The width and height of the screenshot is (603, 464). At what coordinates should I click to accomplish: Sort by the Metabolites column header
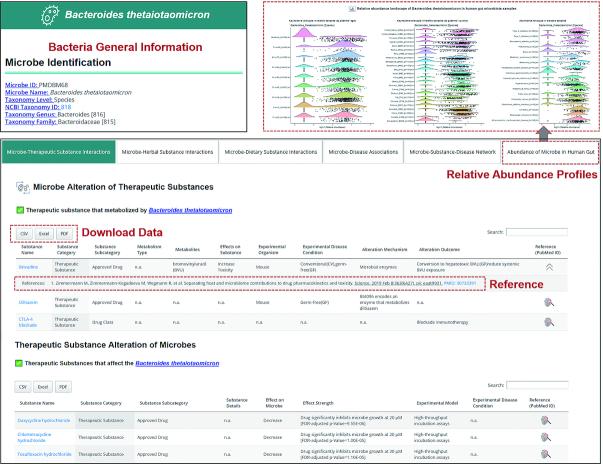click(x=187, y=249)
